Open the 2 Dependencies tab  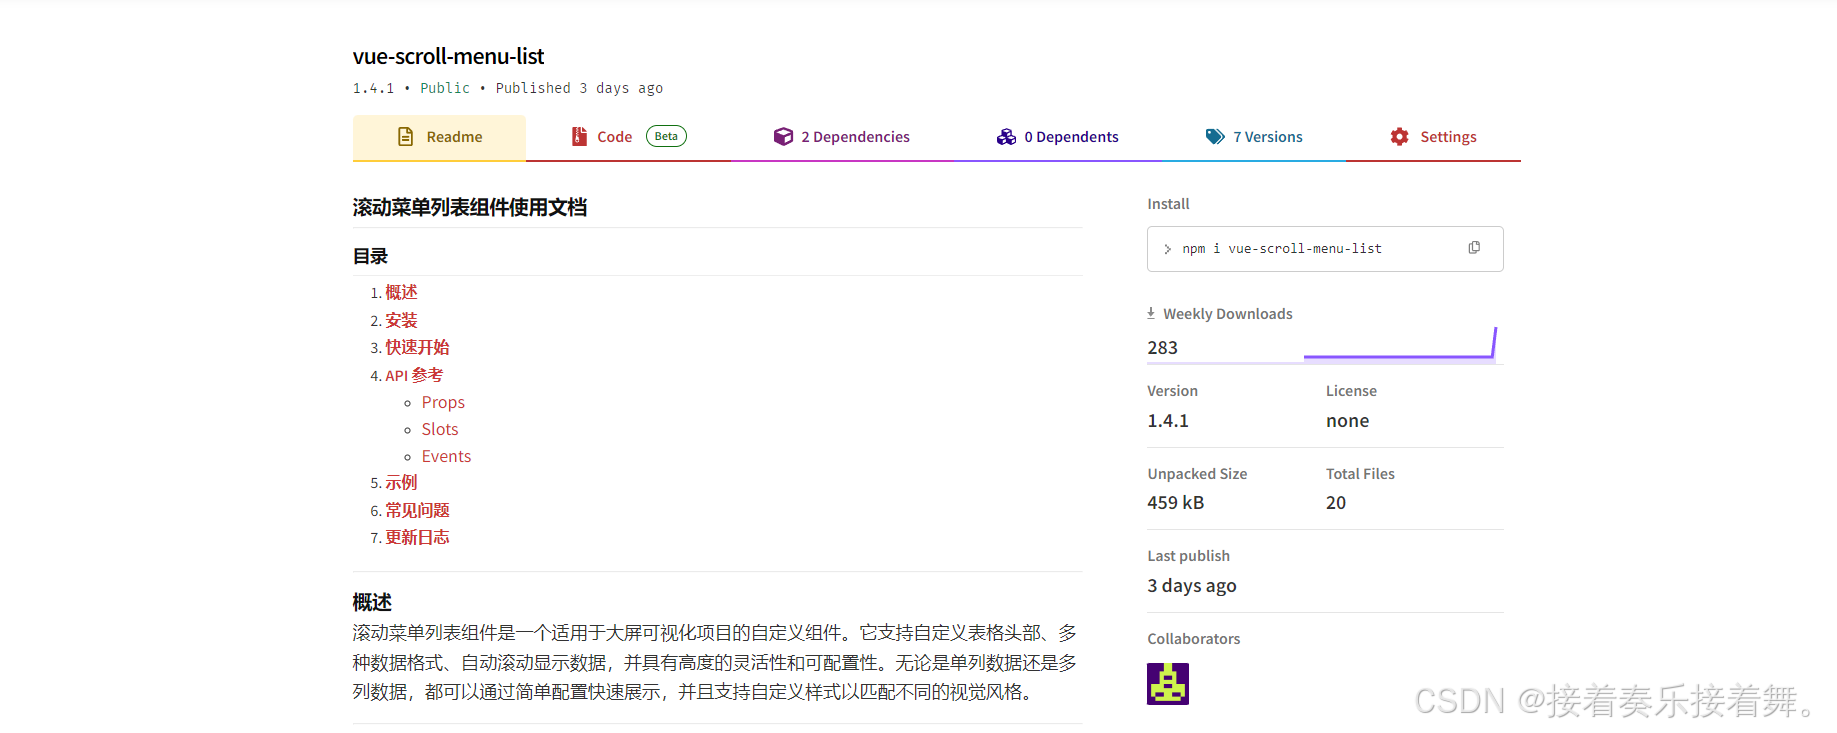pyautogui.click(x=841, y=137)
